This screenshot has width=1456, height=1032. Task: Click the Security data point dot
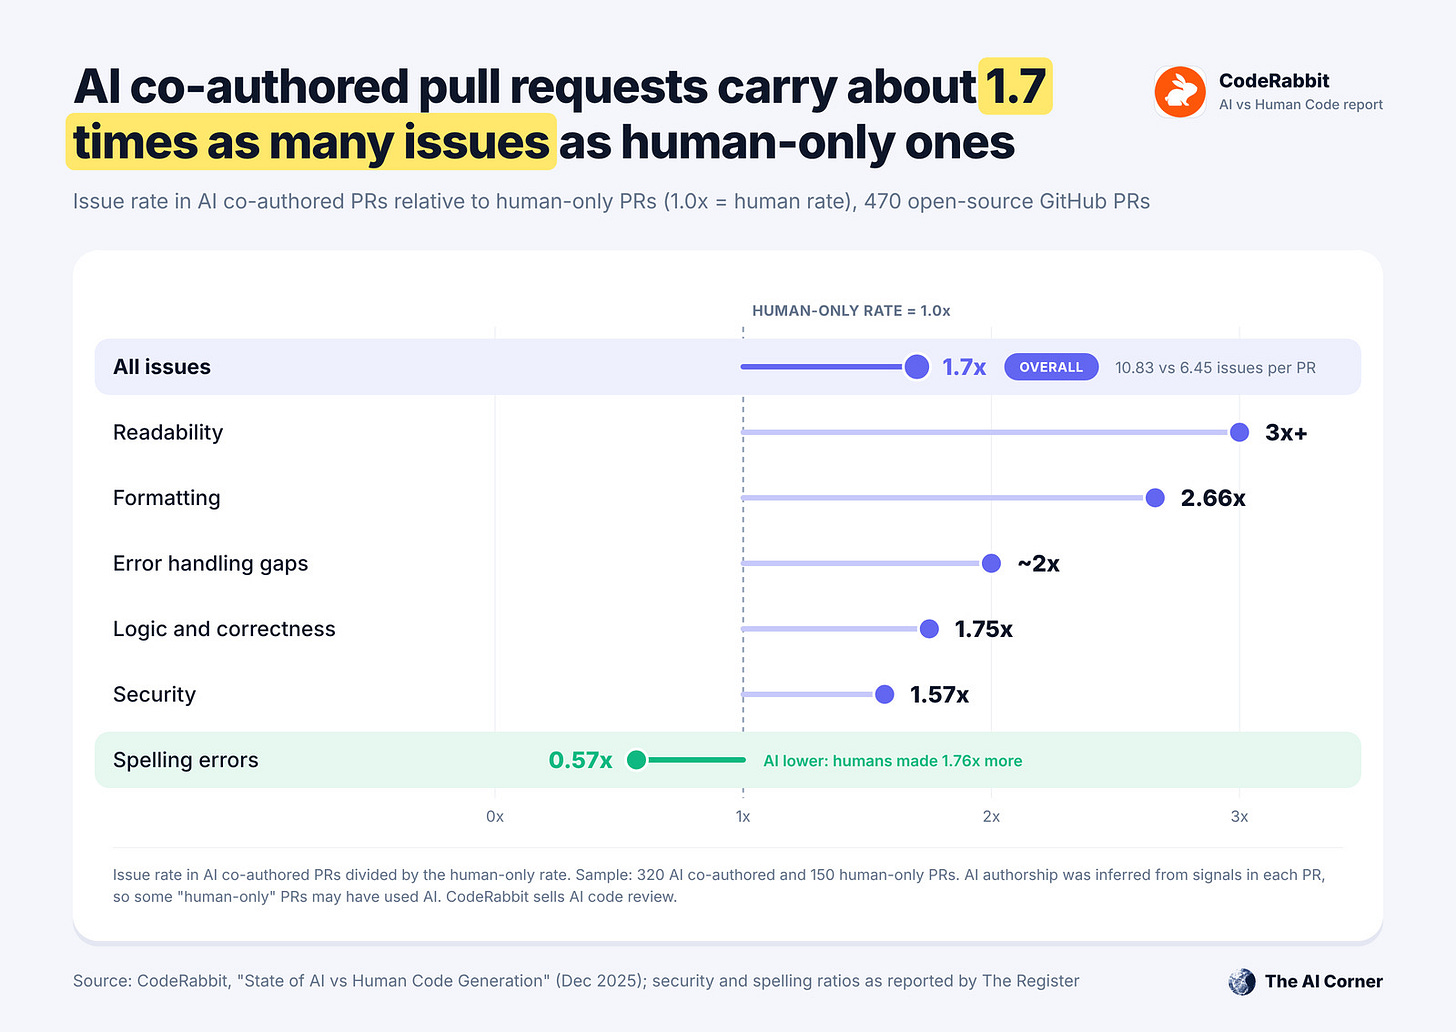click(884, 694)
